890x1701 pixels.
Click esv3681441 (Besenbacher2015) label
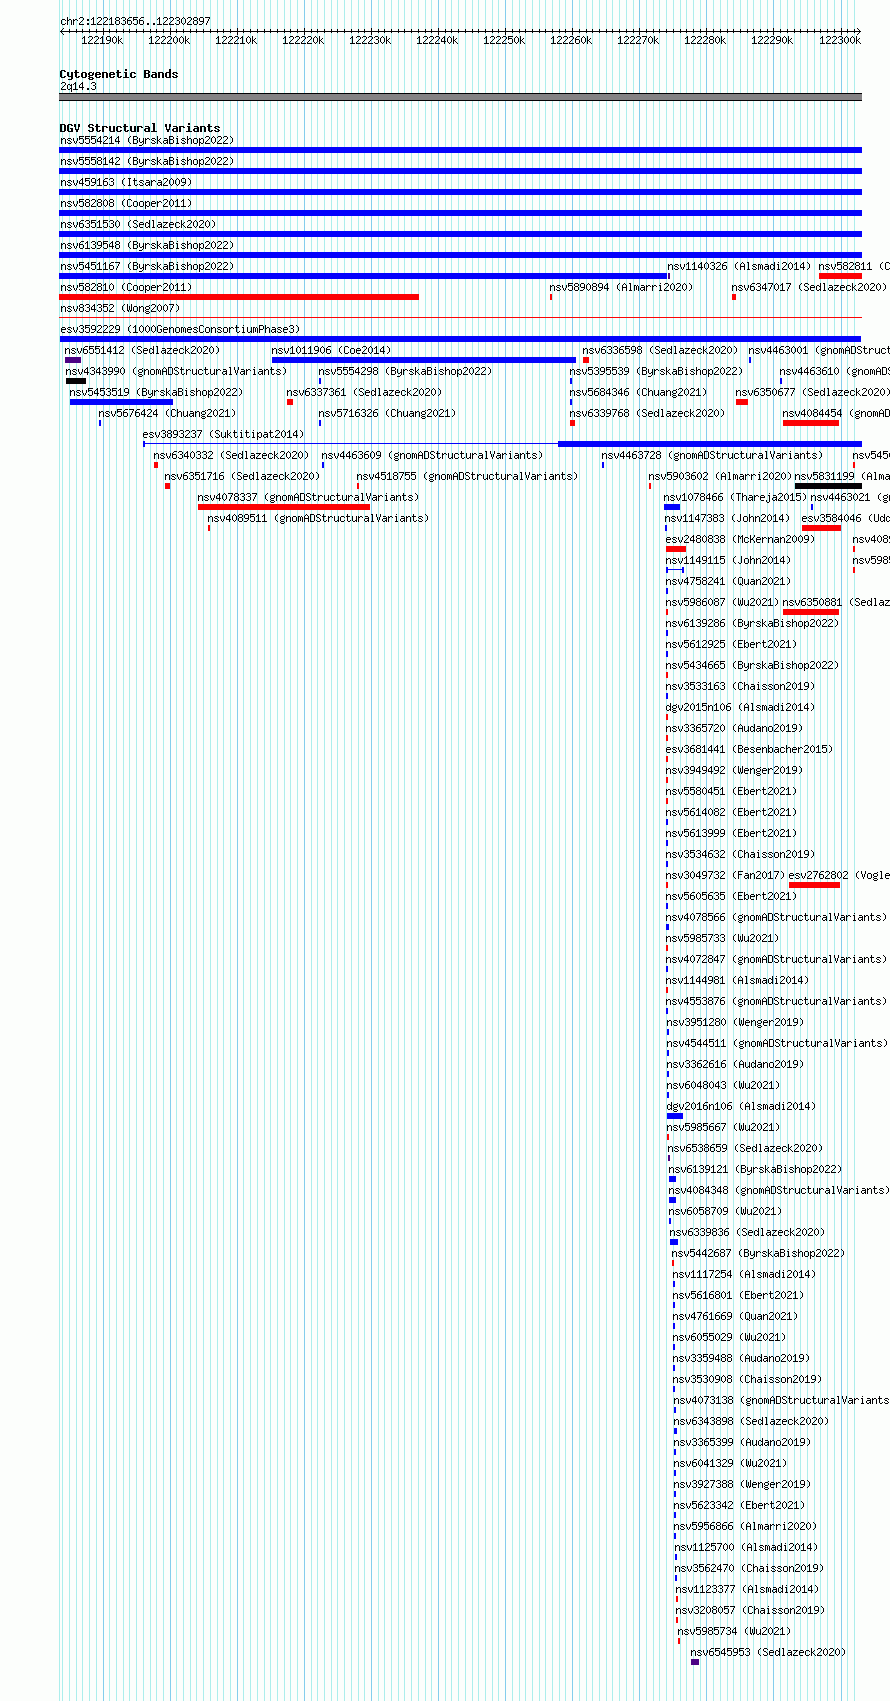tap(750, 750)
